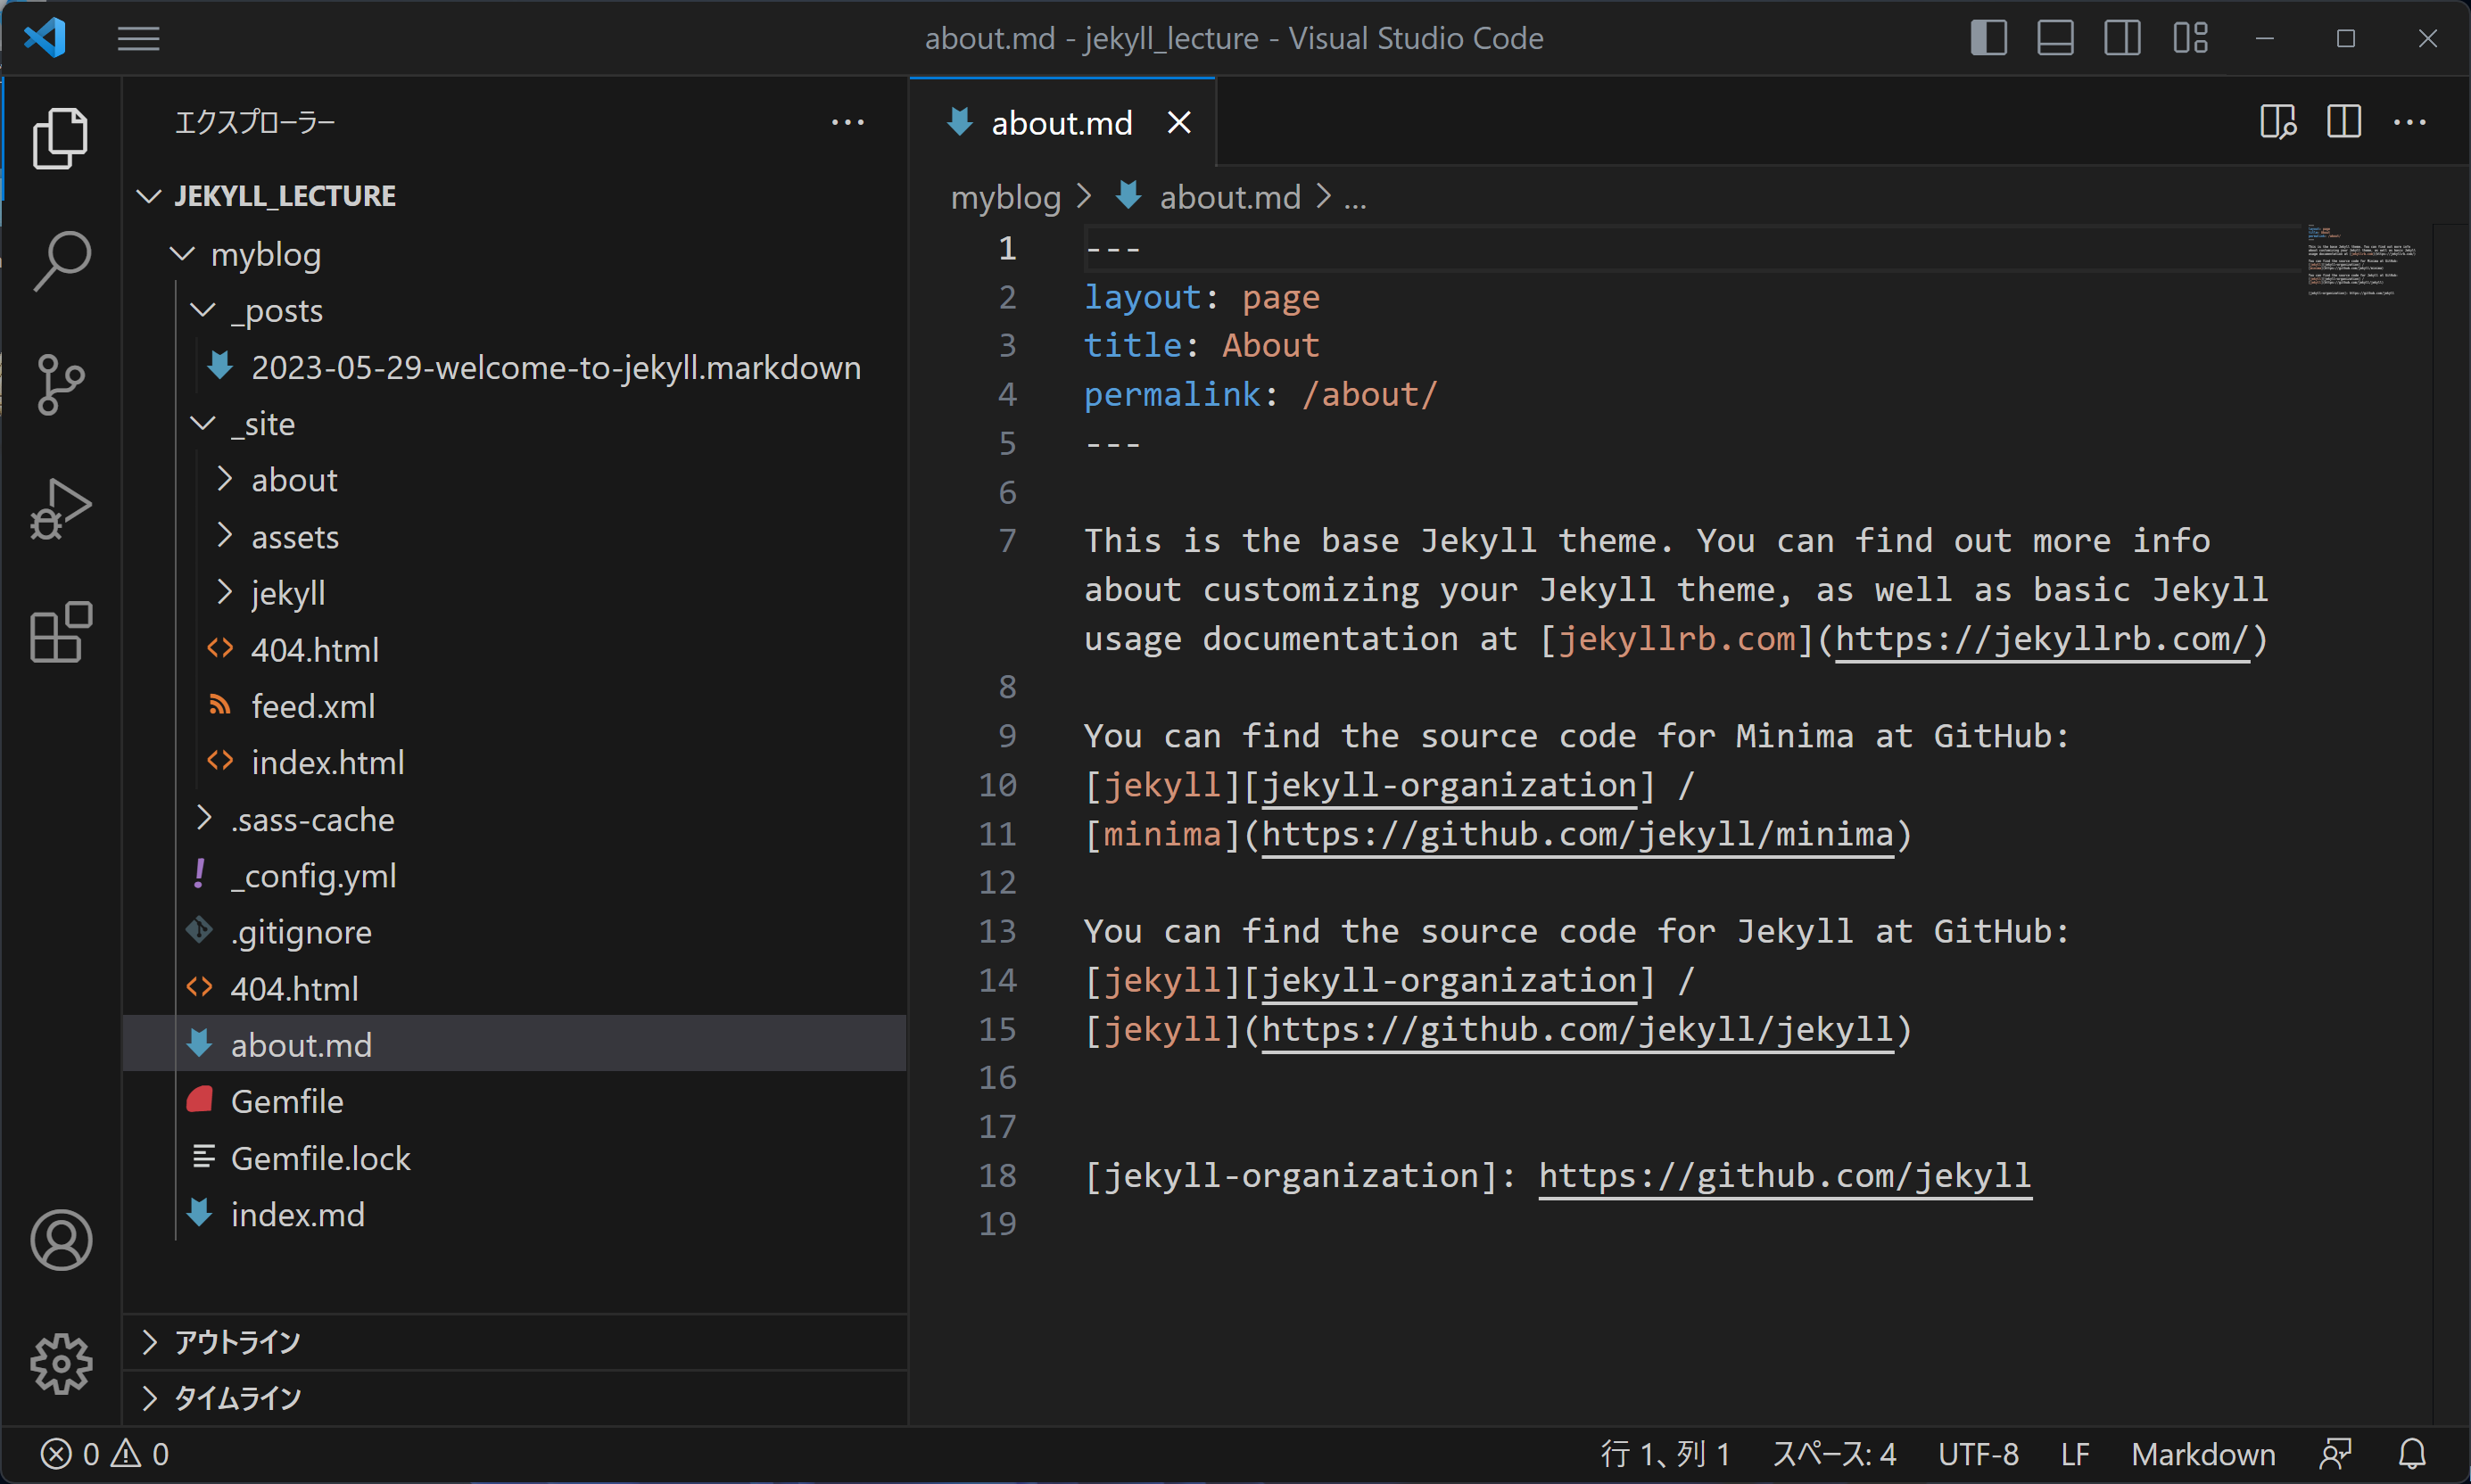
Task: Toggle the secondary side bar
Action: [2122, 38]
